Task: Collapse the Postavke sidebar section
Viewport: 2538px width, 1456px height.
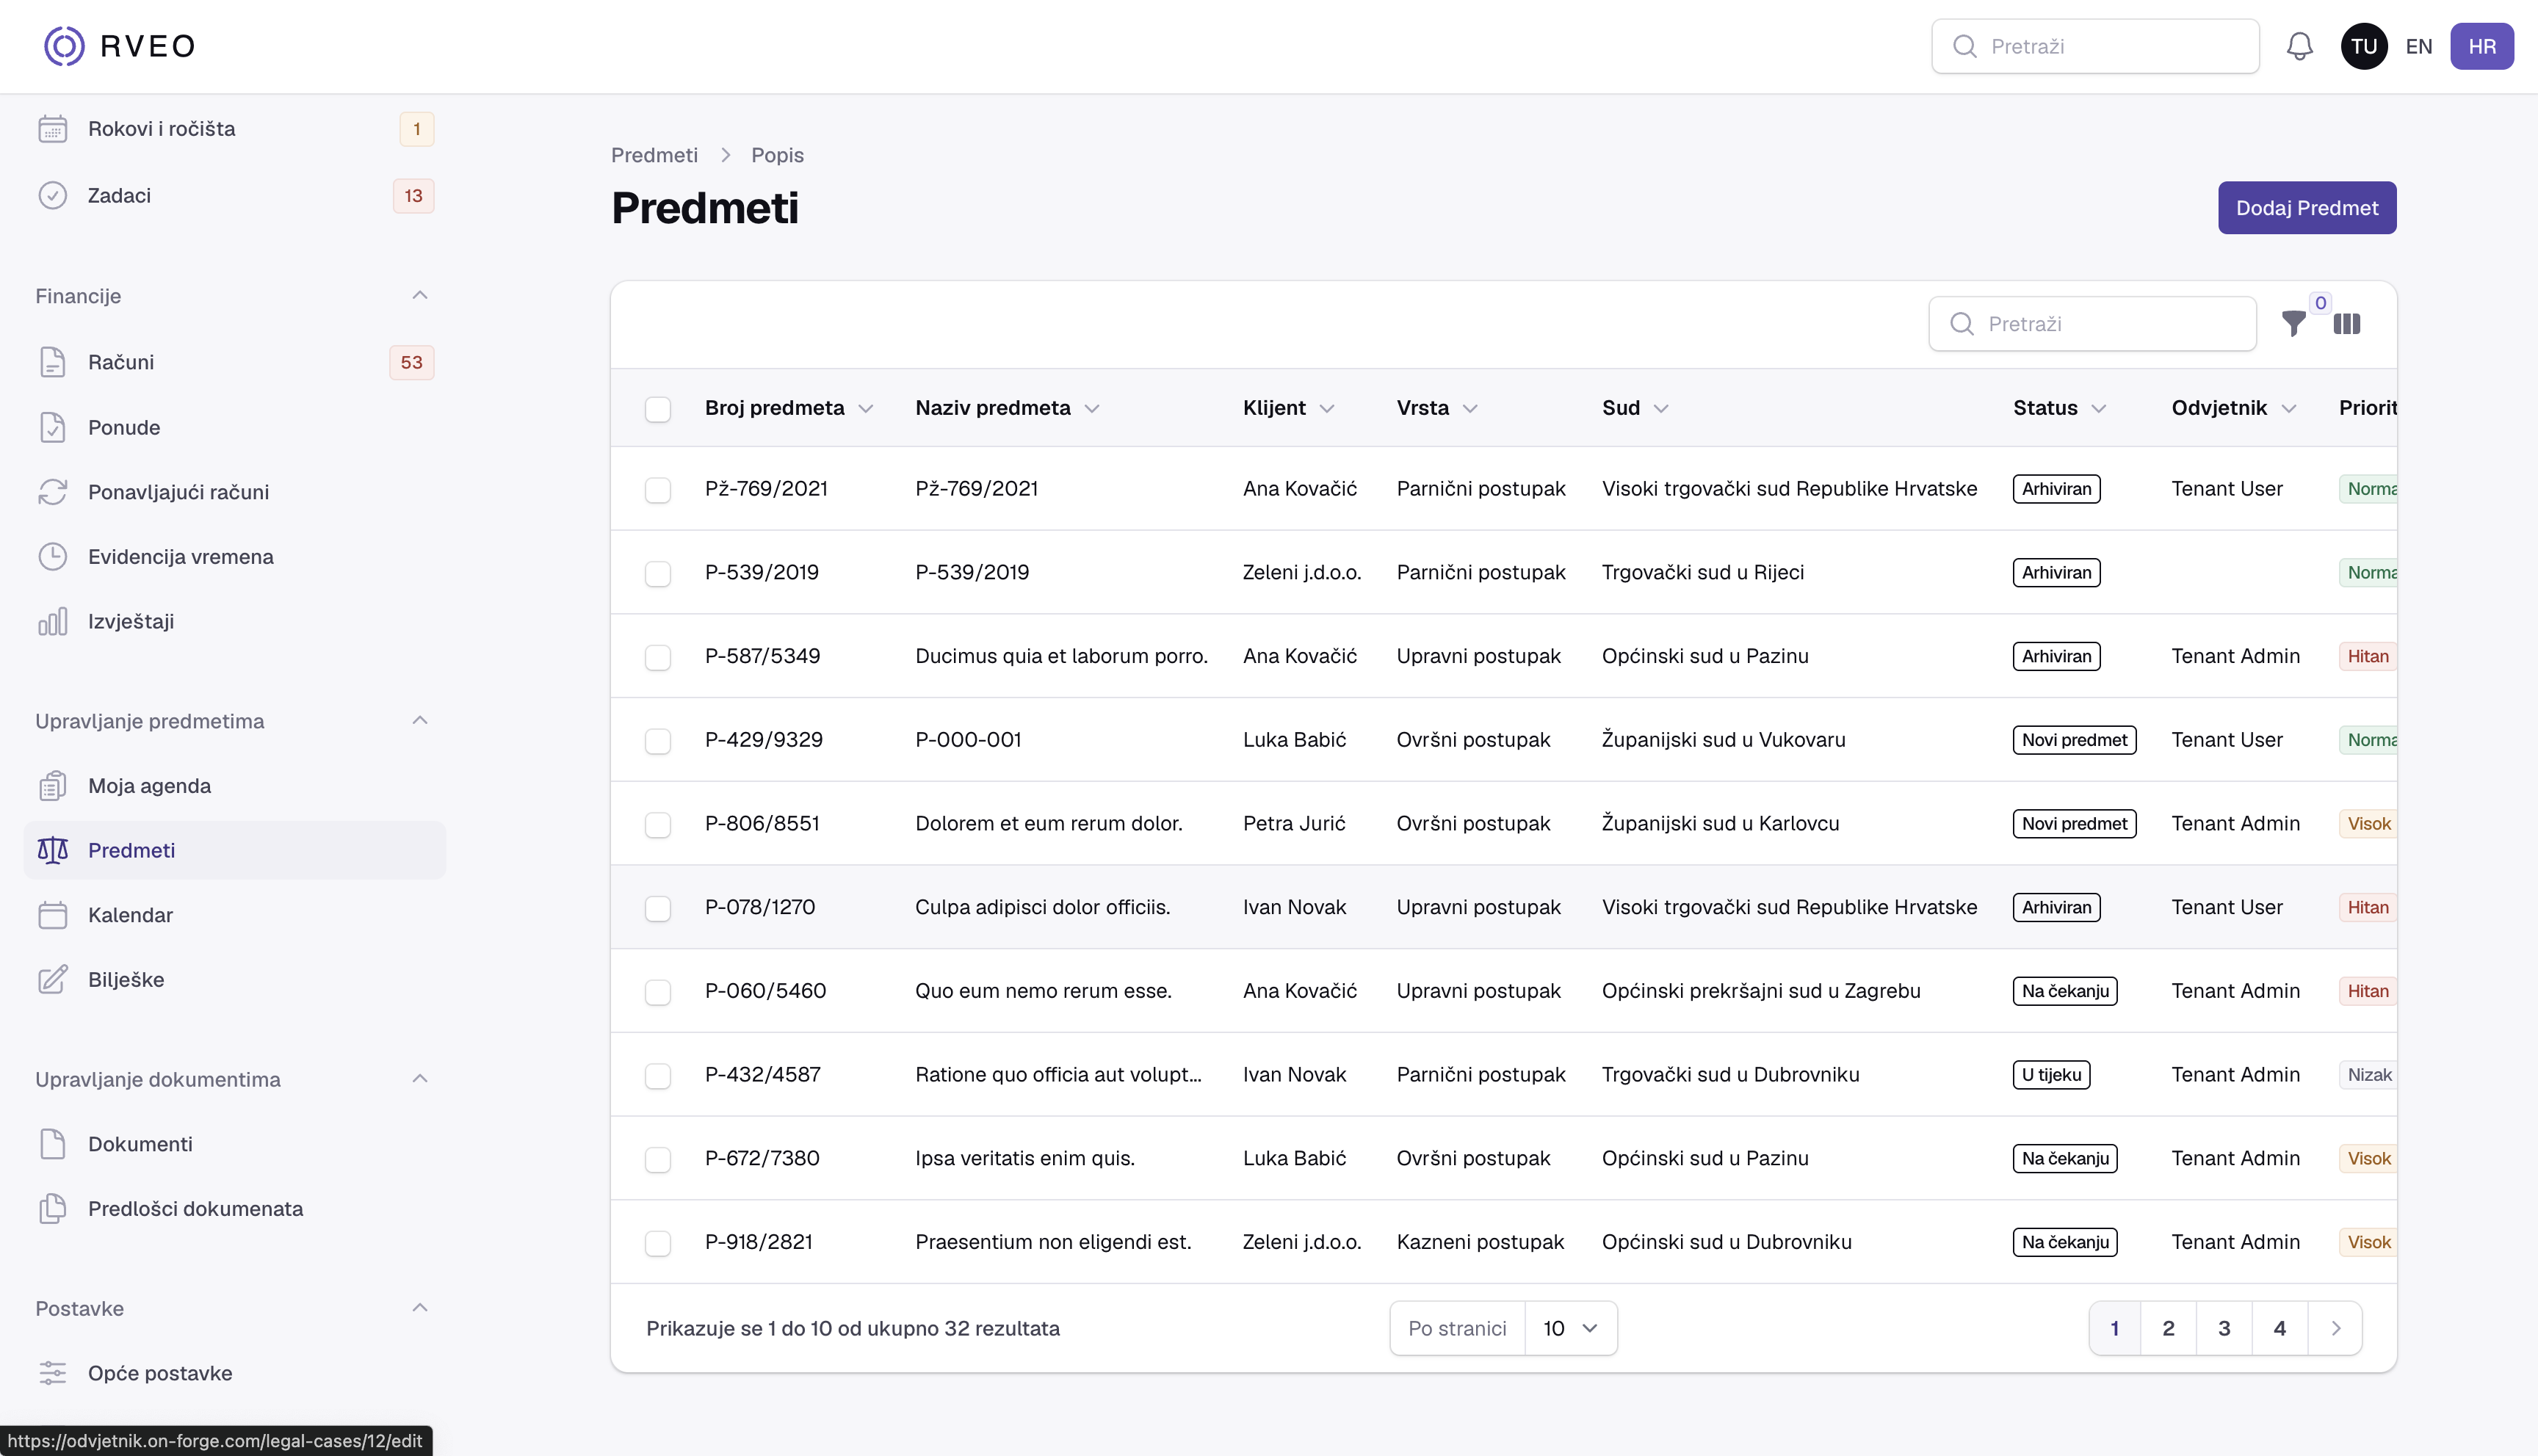Action: point(420,1307)
